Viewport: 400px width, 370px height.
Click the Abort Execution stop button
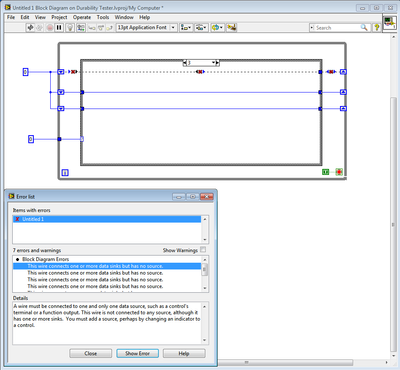pyautogui.click(x=50, y=28)
